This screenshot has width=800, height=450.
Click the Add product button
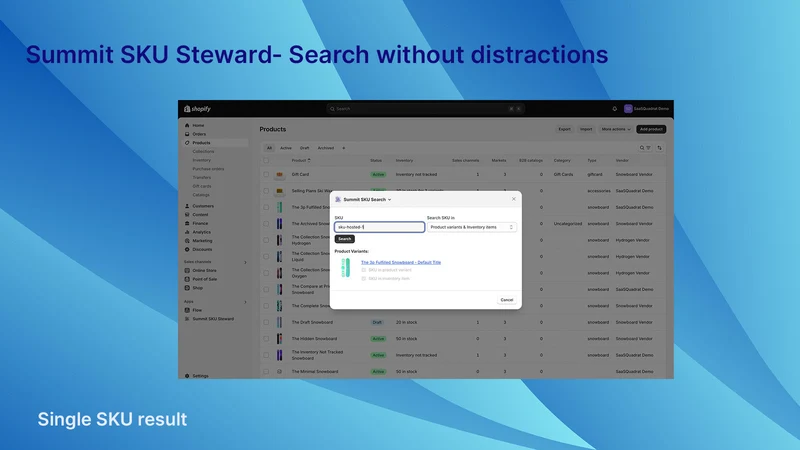(x=651, y=129)
